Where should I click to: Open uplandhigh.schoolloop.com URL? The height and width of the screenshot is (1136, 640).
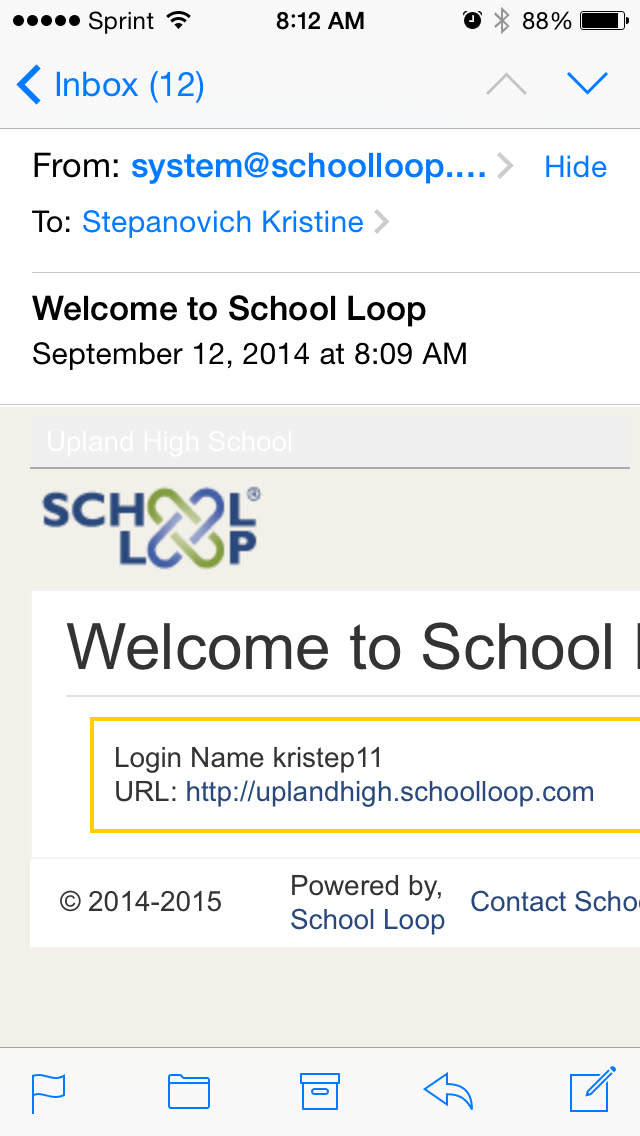[x=390, y=792]
